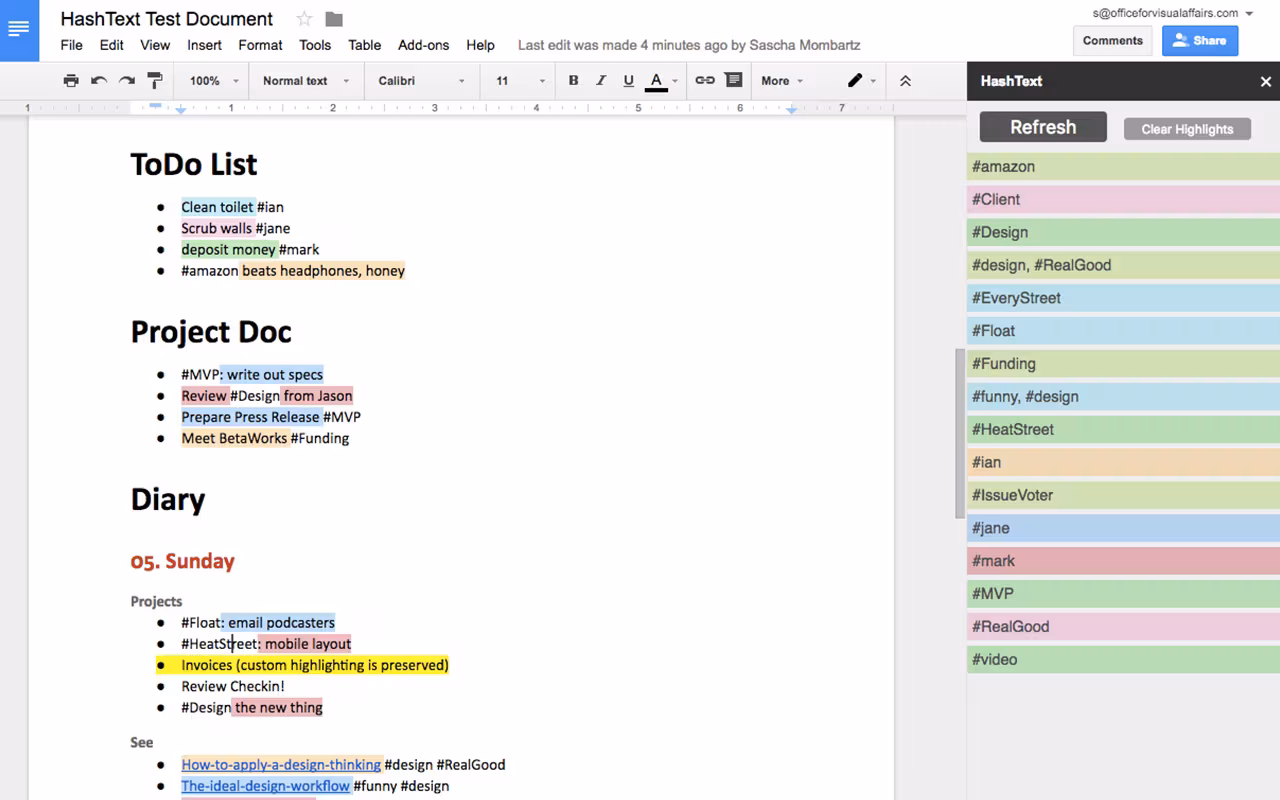
Task: Select the #HeatStreet tag in sidebar
Action: pos(1123,429)
